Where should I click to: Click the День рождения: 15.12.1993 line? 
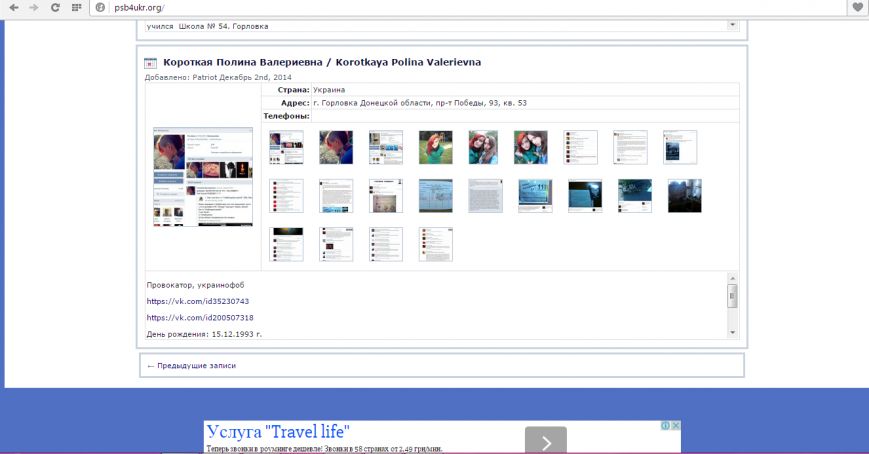[x=204, y=334]
